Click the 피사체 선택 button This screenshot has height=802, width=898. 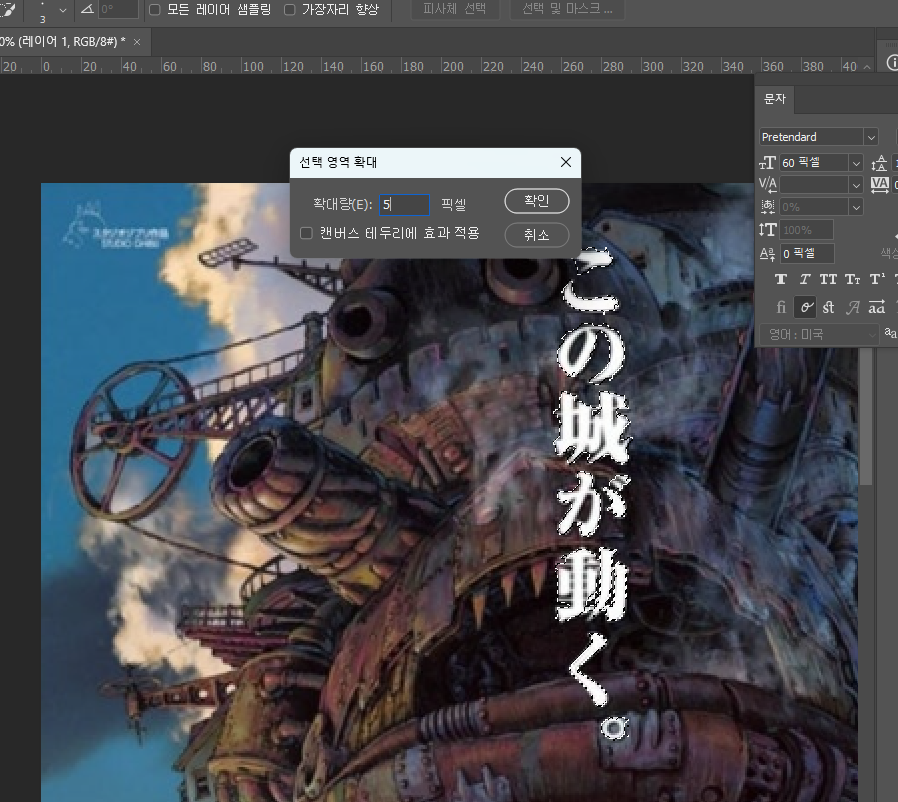[454, 9]
